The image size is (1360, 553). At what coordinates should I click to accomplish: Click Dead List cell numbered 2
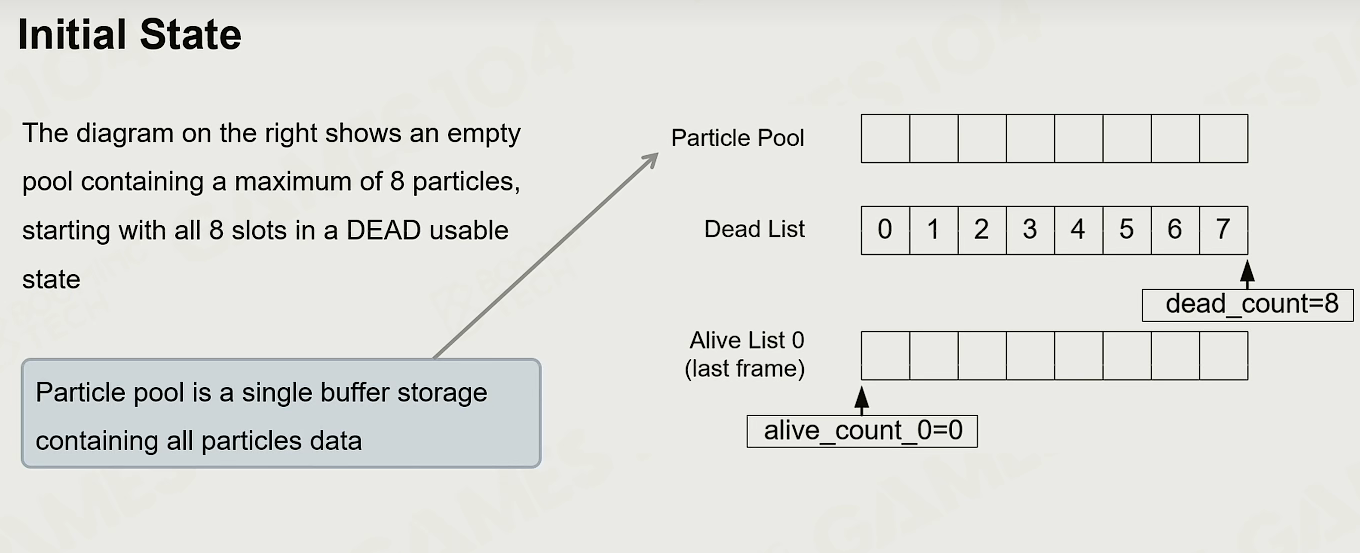(x=982, y=230)
